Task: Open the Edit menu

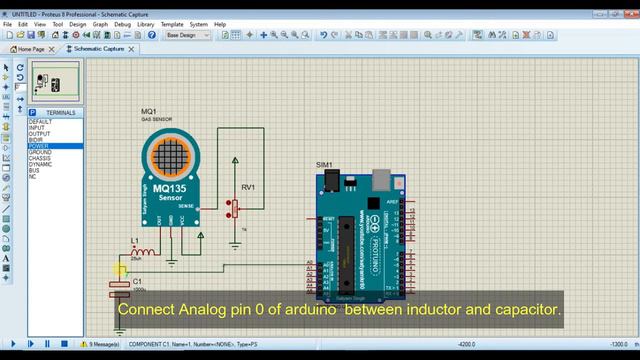Action: 23,24
